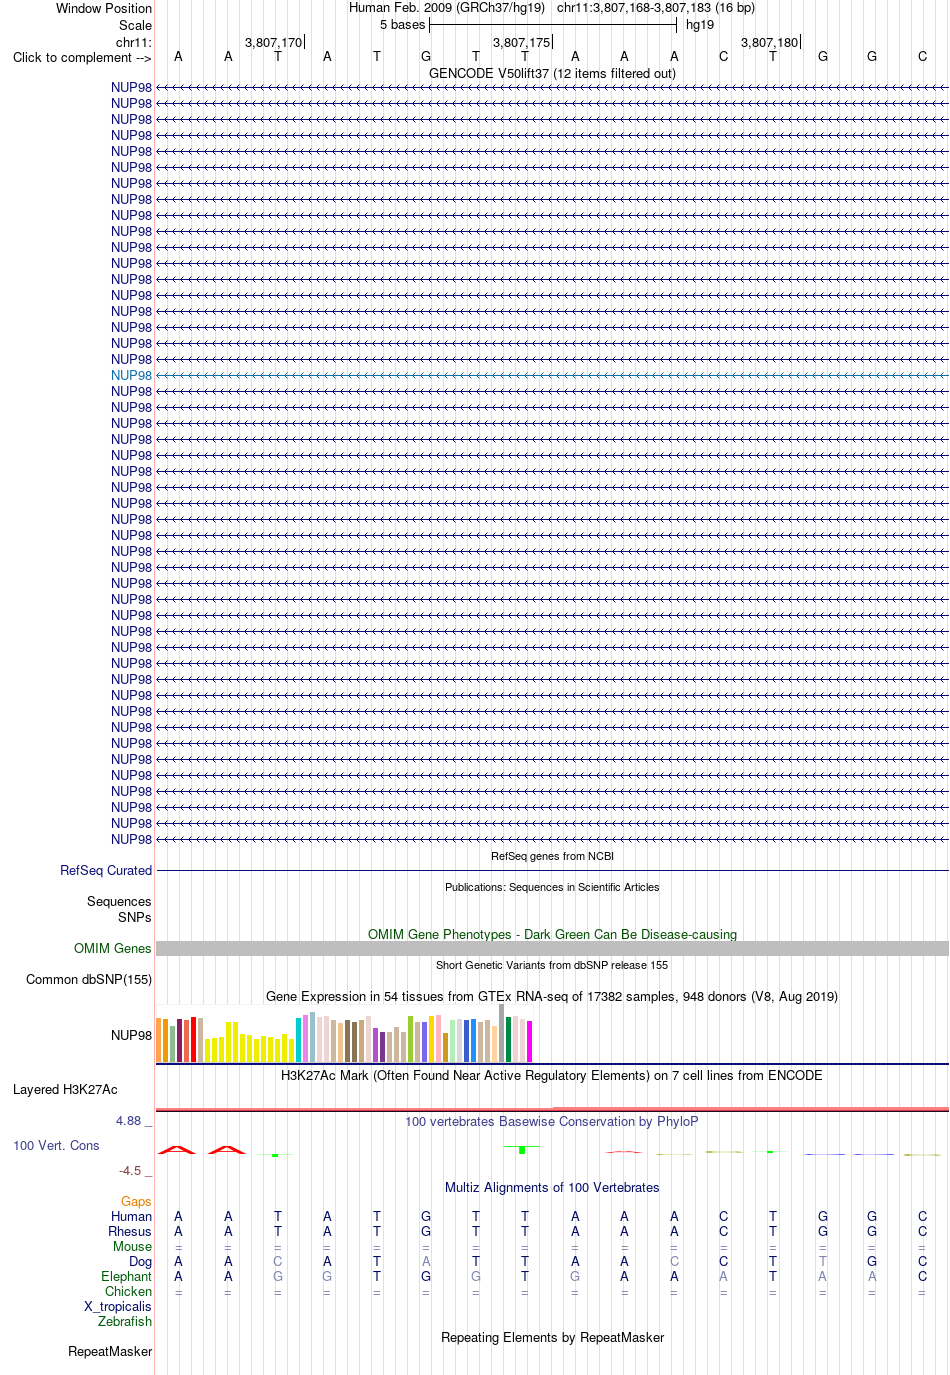Open '100 vertebrates Basewise Conservation by PhyloP' title
The height and width of the screenshot is (1375, 950).
click(x=552, y=1121)
